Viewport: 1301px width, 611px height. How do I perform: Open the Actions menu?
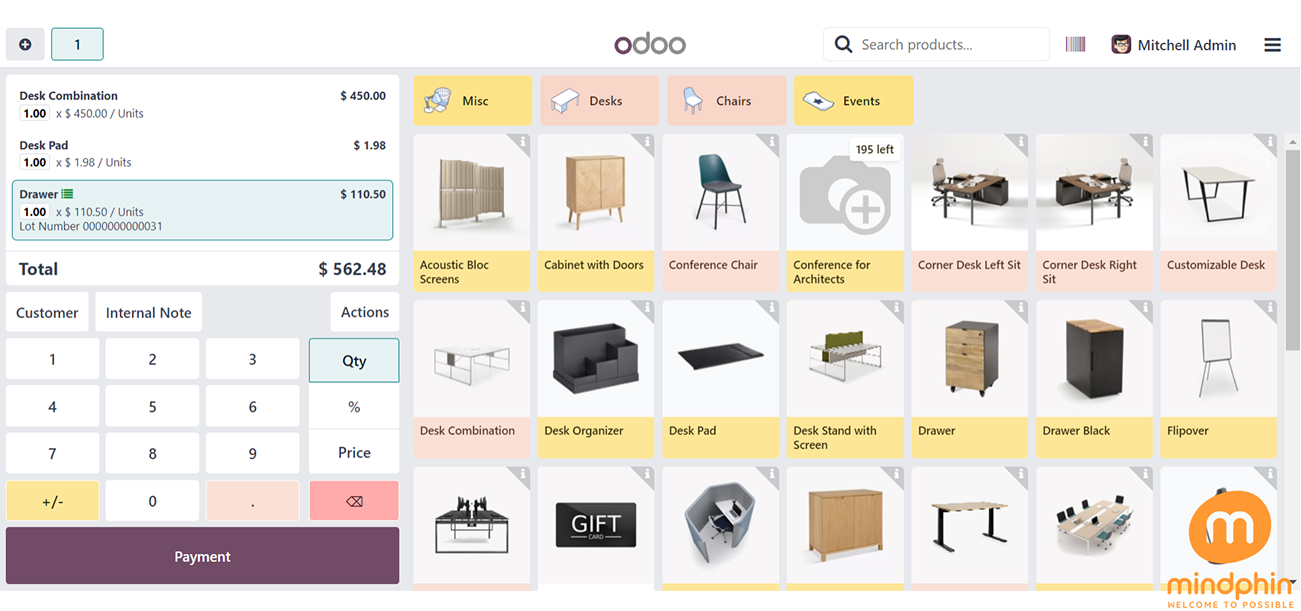point(364,312)
